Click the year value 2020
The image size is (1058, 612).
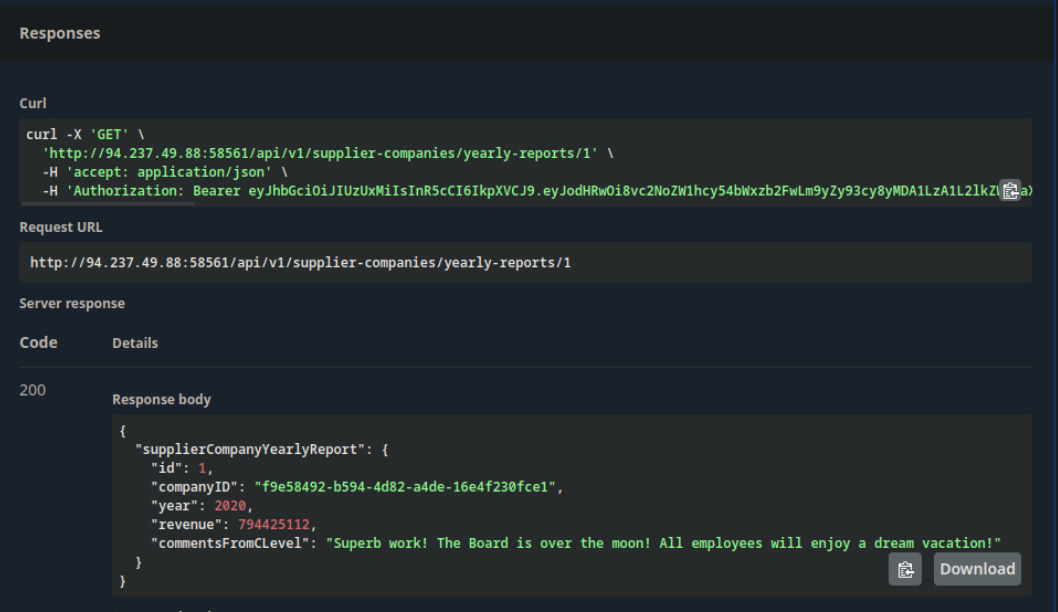(x=230, y=506)
